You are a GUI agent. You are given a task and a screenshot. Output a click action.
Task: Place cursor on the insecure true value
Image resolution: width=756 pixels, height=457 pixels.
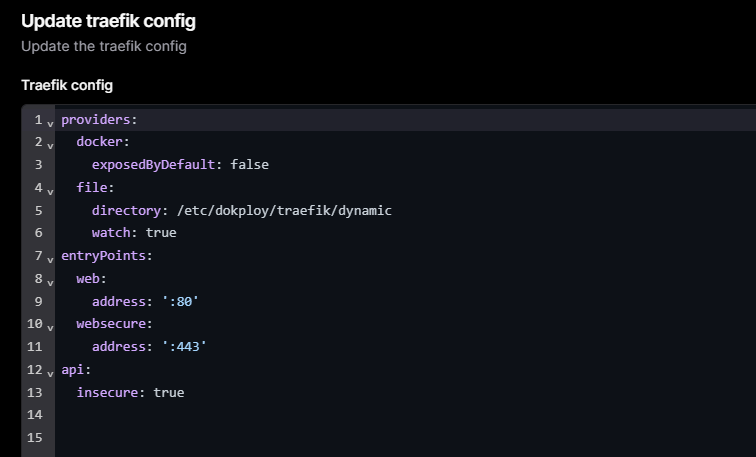[168, 393]
